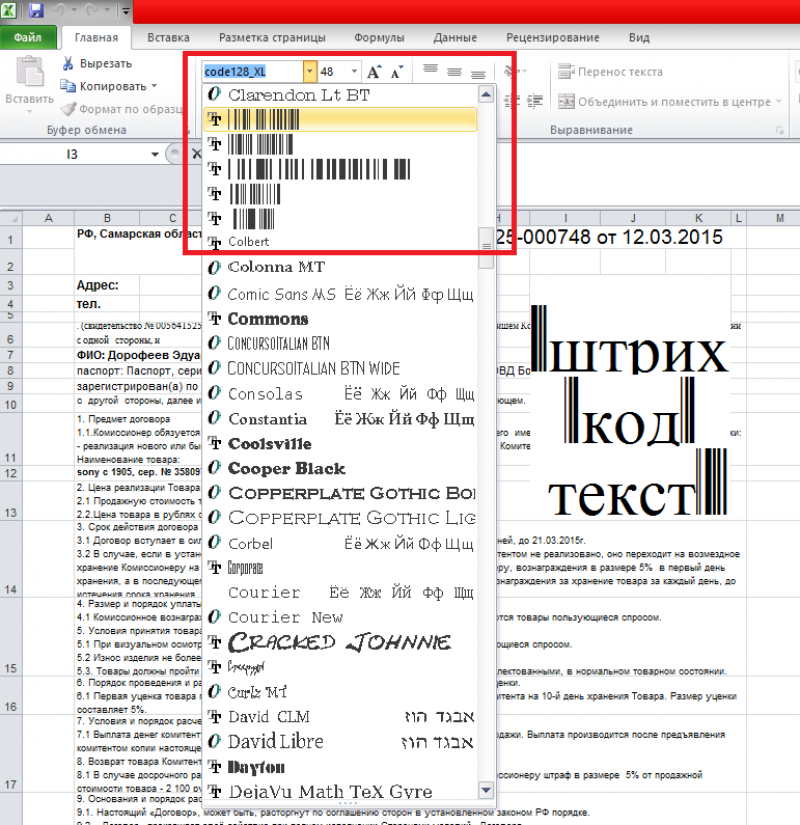
Task: Click the Вставить paste icon
Action: [x=29, y=72]
